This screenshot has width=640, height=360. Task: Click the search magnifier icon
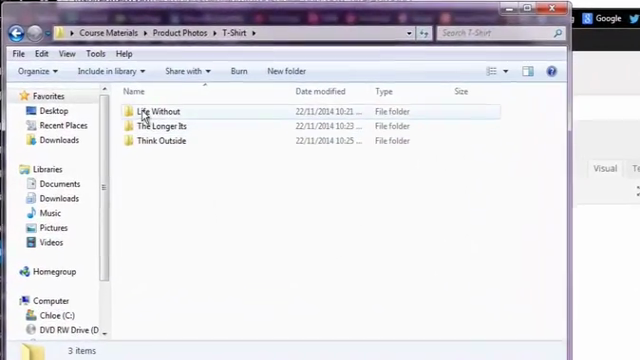(558, 33)
